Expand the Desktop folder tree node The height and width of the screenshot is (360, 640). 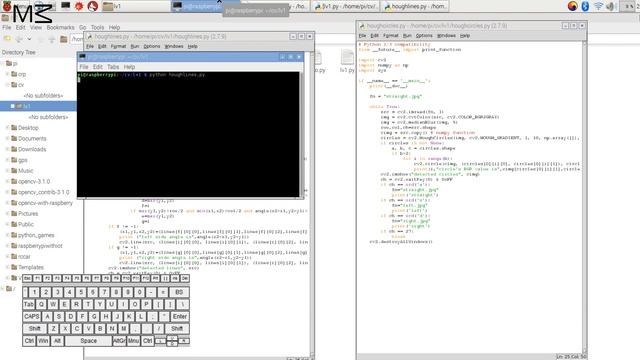pos(7,128)
